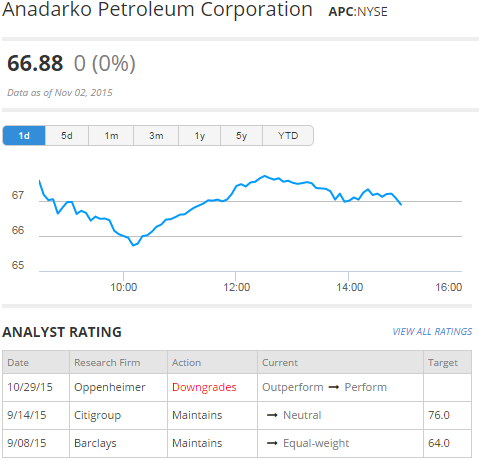Click the 67 price axis label
The width and height of the screenshot is (479, 464).
click(x=18, y=195)
